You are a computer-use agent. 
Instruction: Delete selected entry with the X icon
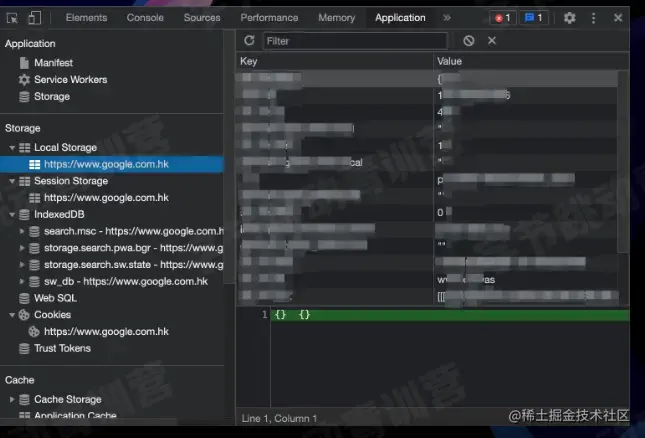click(x=492, y=40)
